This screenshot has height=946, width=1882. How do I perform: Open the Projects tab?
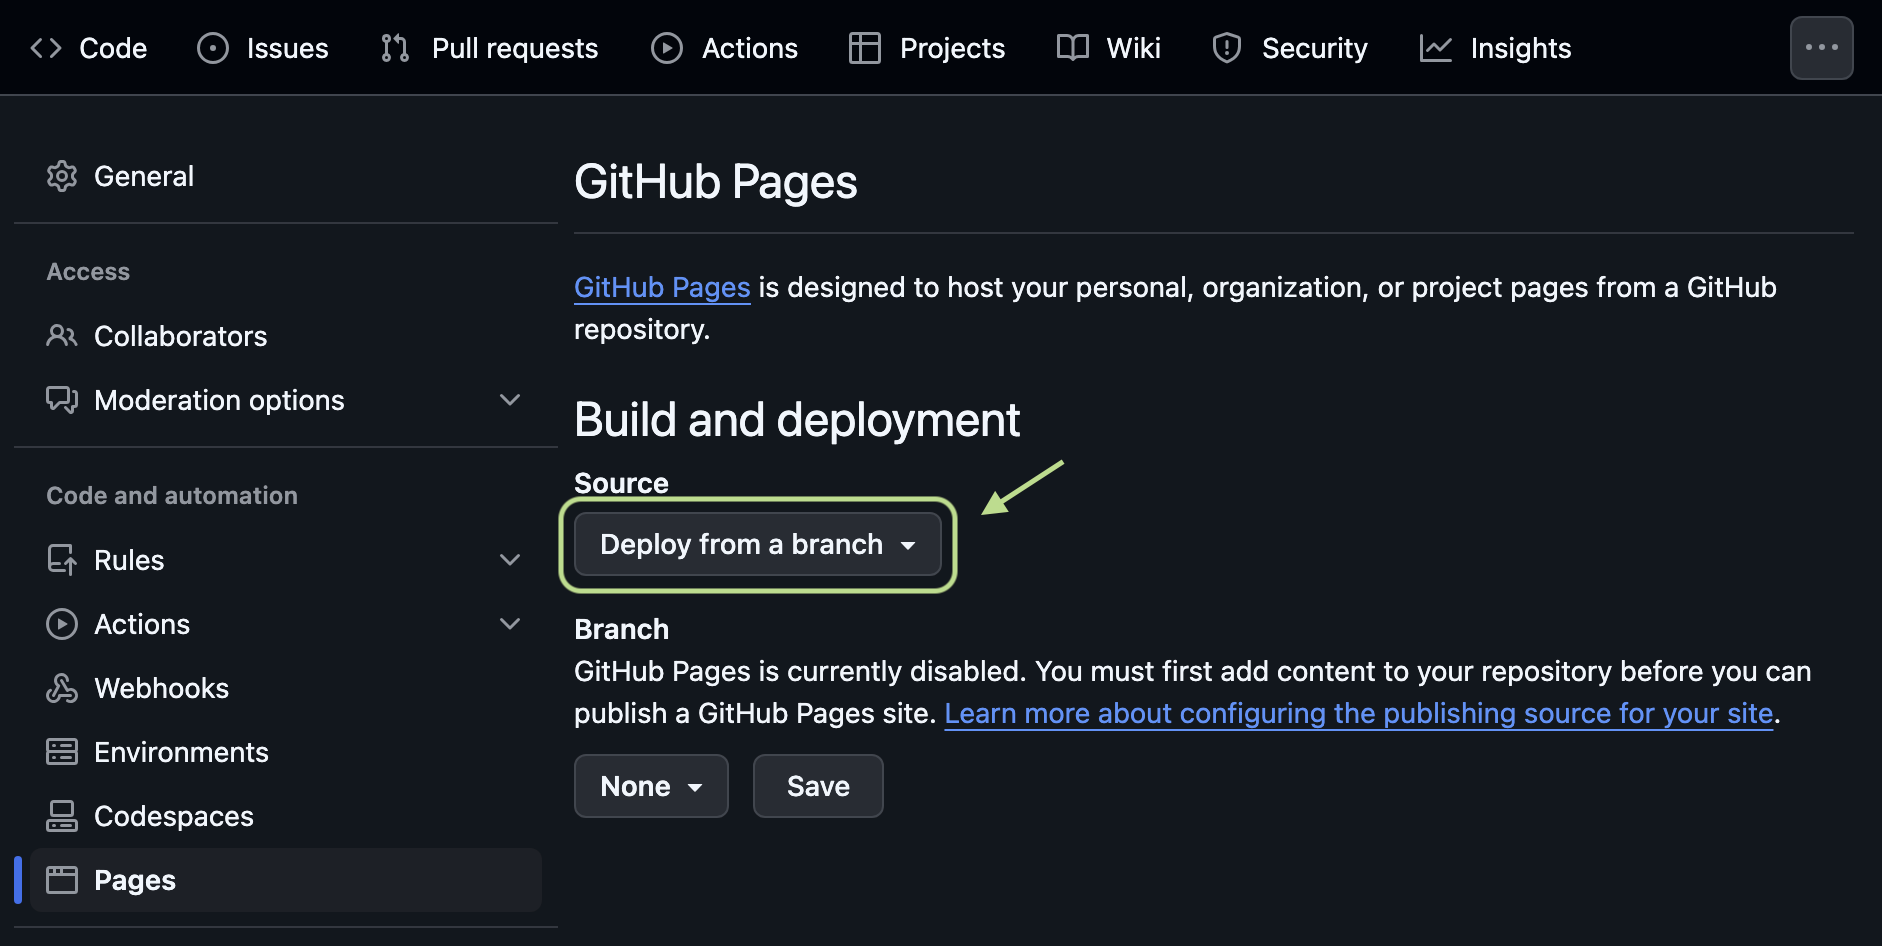click(x=927, y=48)
